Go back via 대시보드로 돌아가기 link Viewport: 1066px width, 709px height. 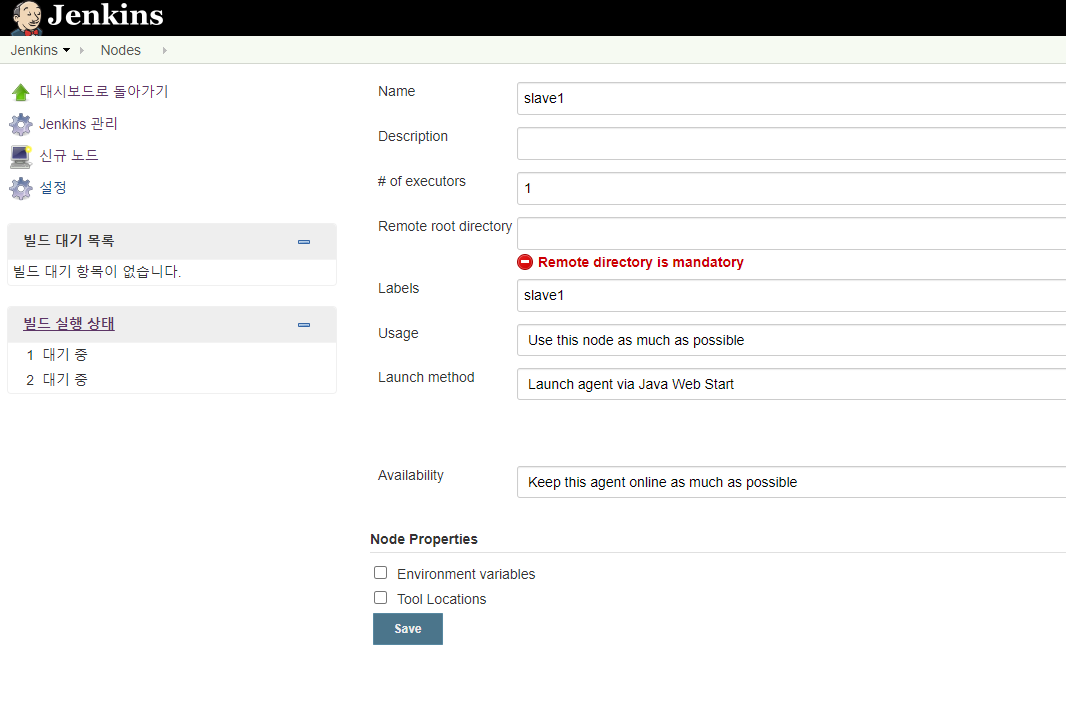pos(104,91)
